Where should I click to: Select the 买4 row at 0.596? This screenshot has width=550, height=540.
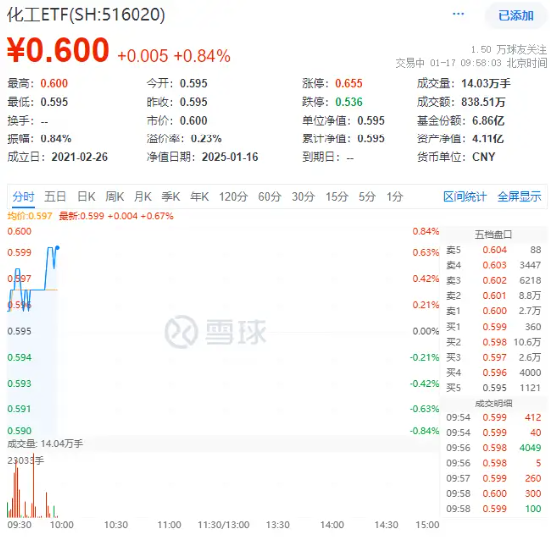[494, 372]
